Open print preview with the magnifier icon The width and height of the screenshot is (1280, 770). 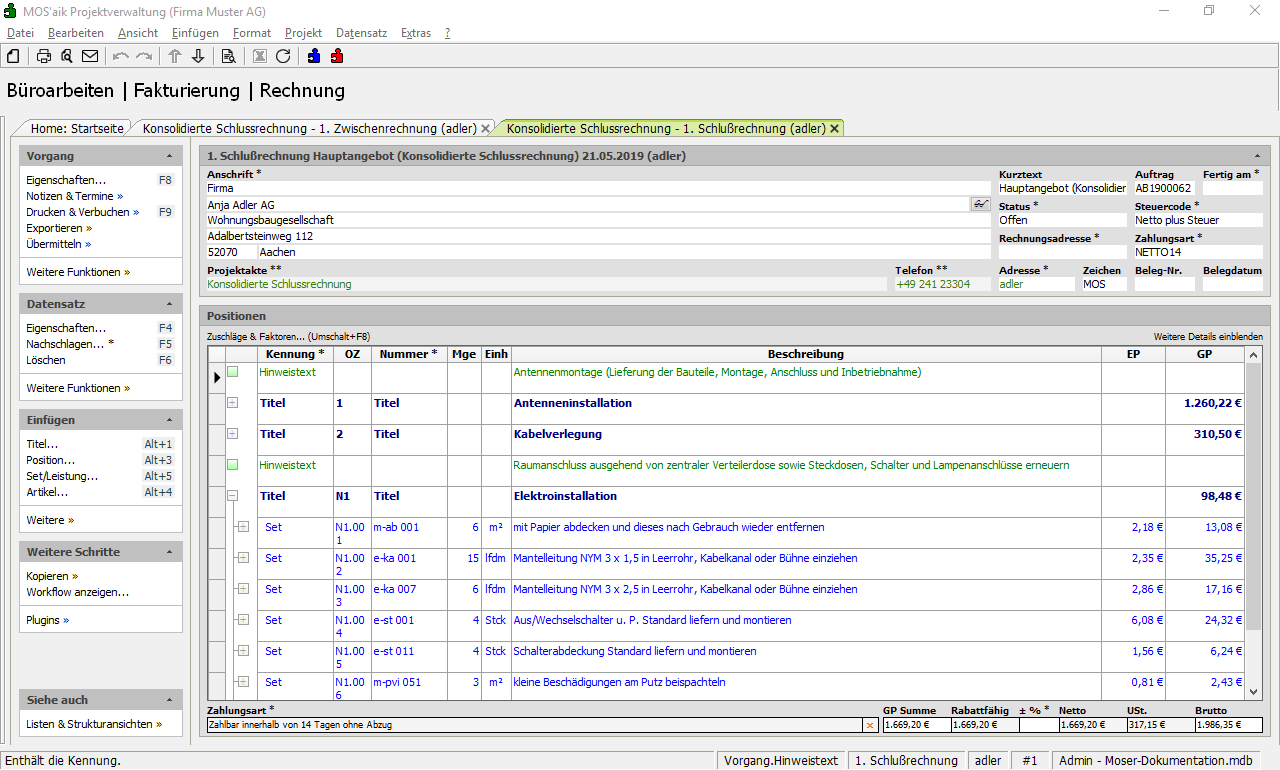coord(67,56)
